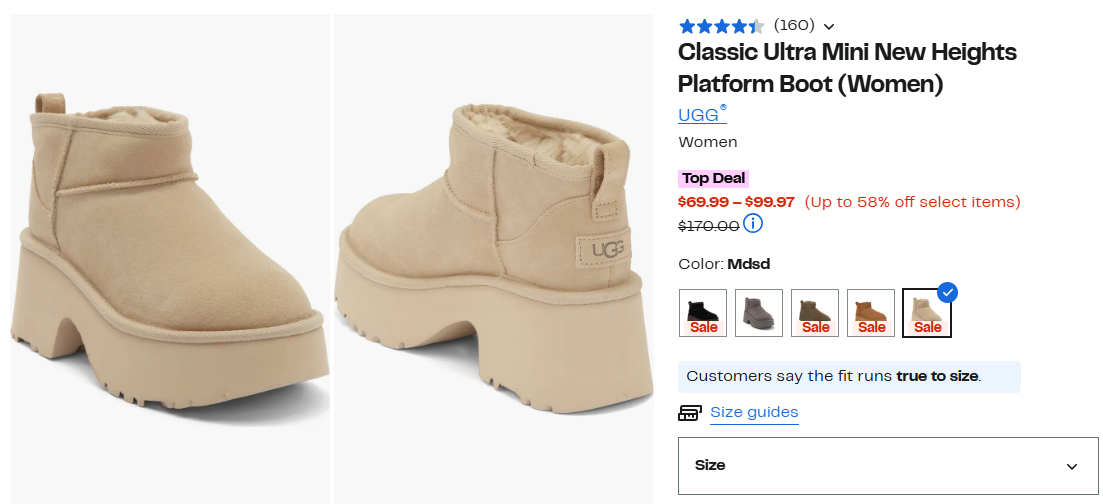Pick the olive green boot color swatch
1103x504 pixels.
click(815, 313)
